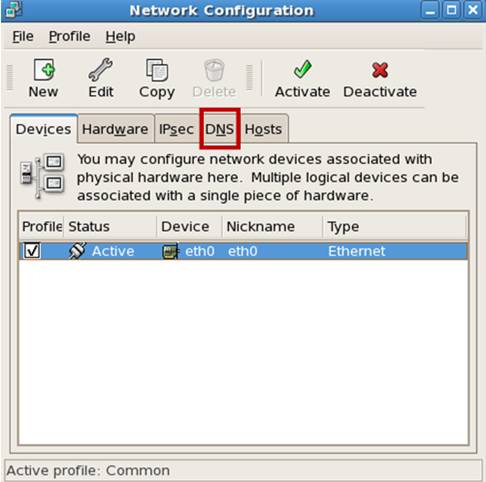The width and height of the screenshot is (486, 482).
Task: Open the IPsec tab
Action: click(x=176, y=129)
